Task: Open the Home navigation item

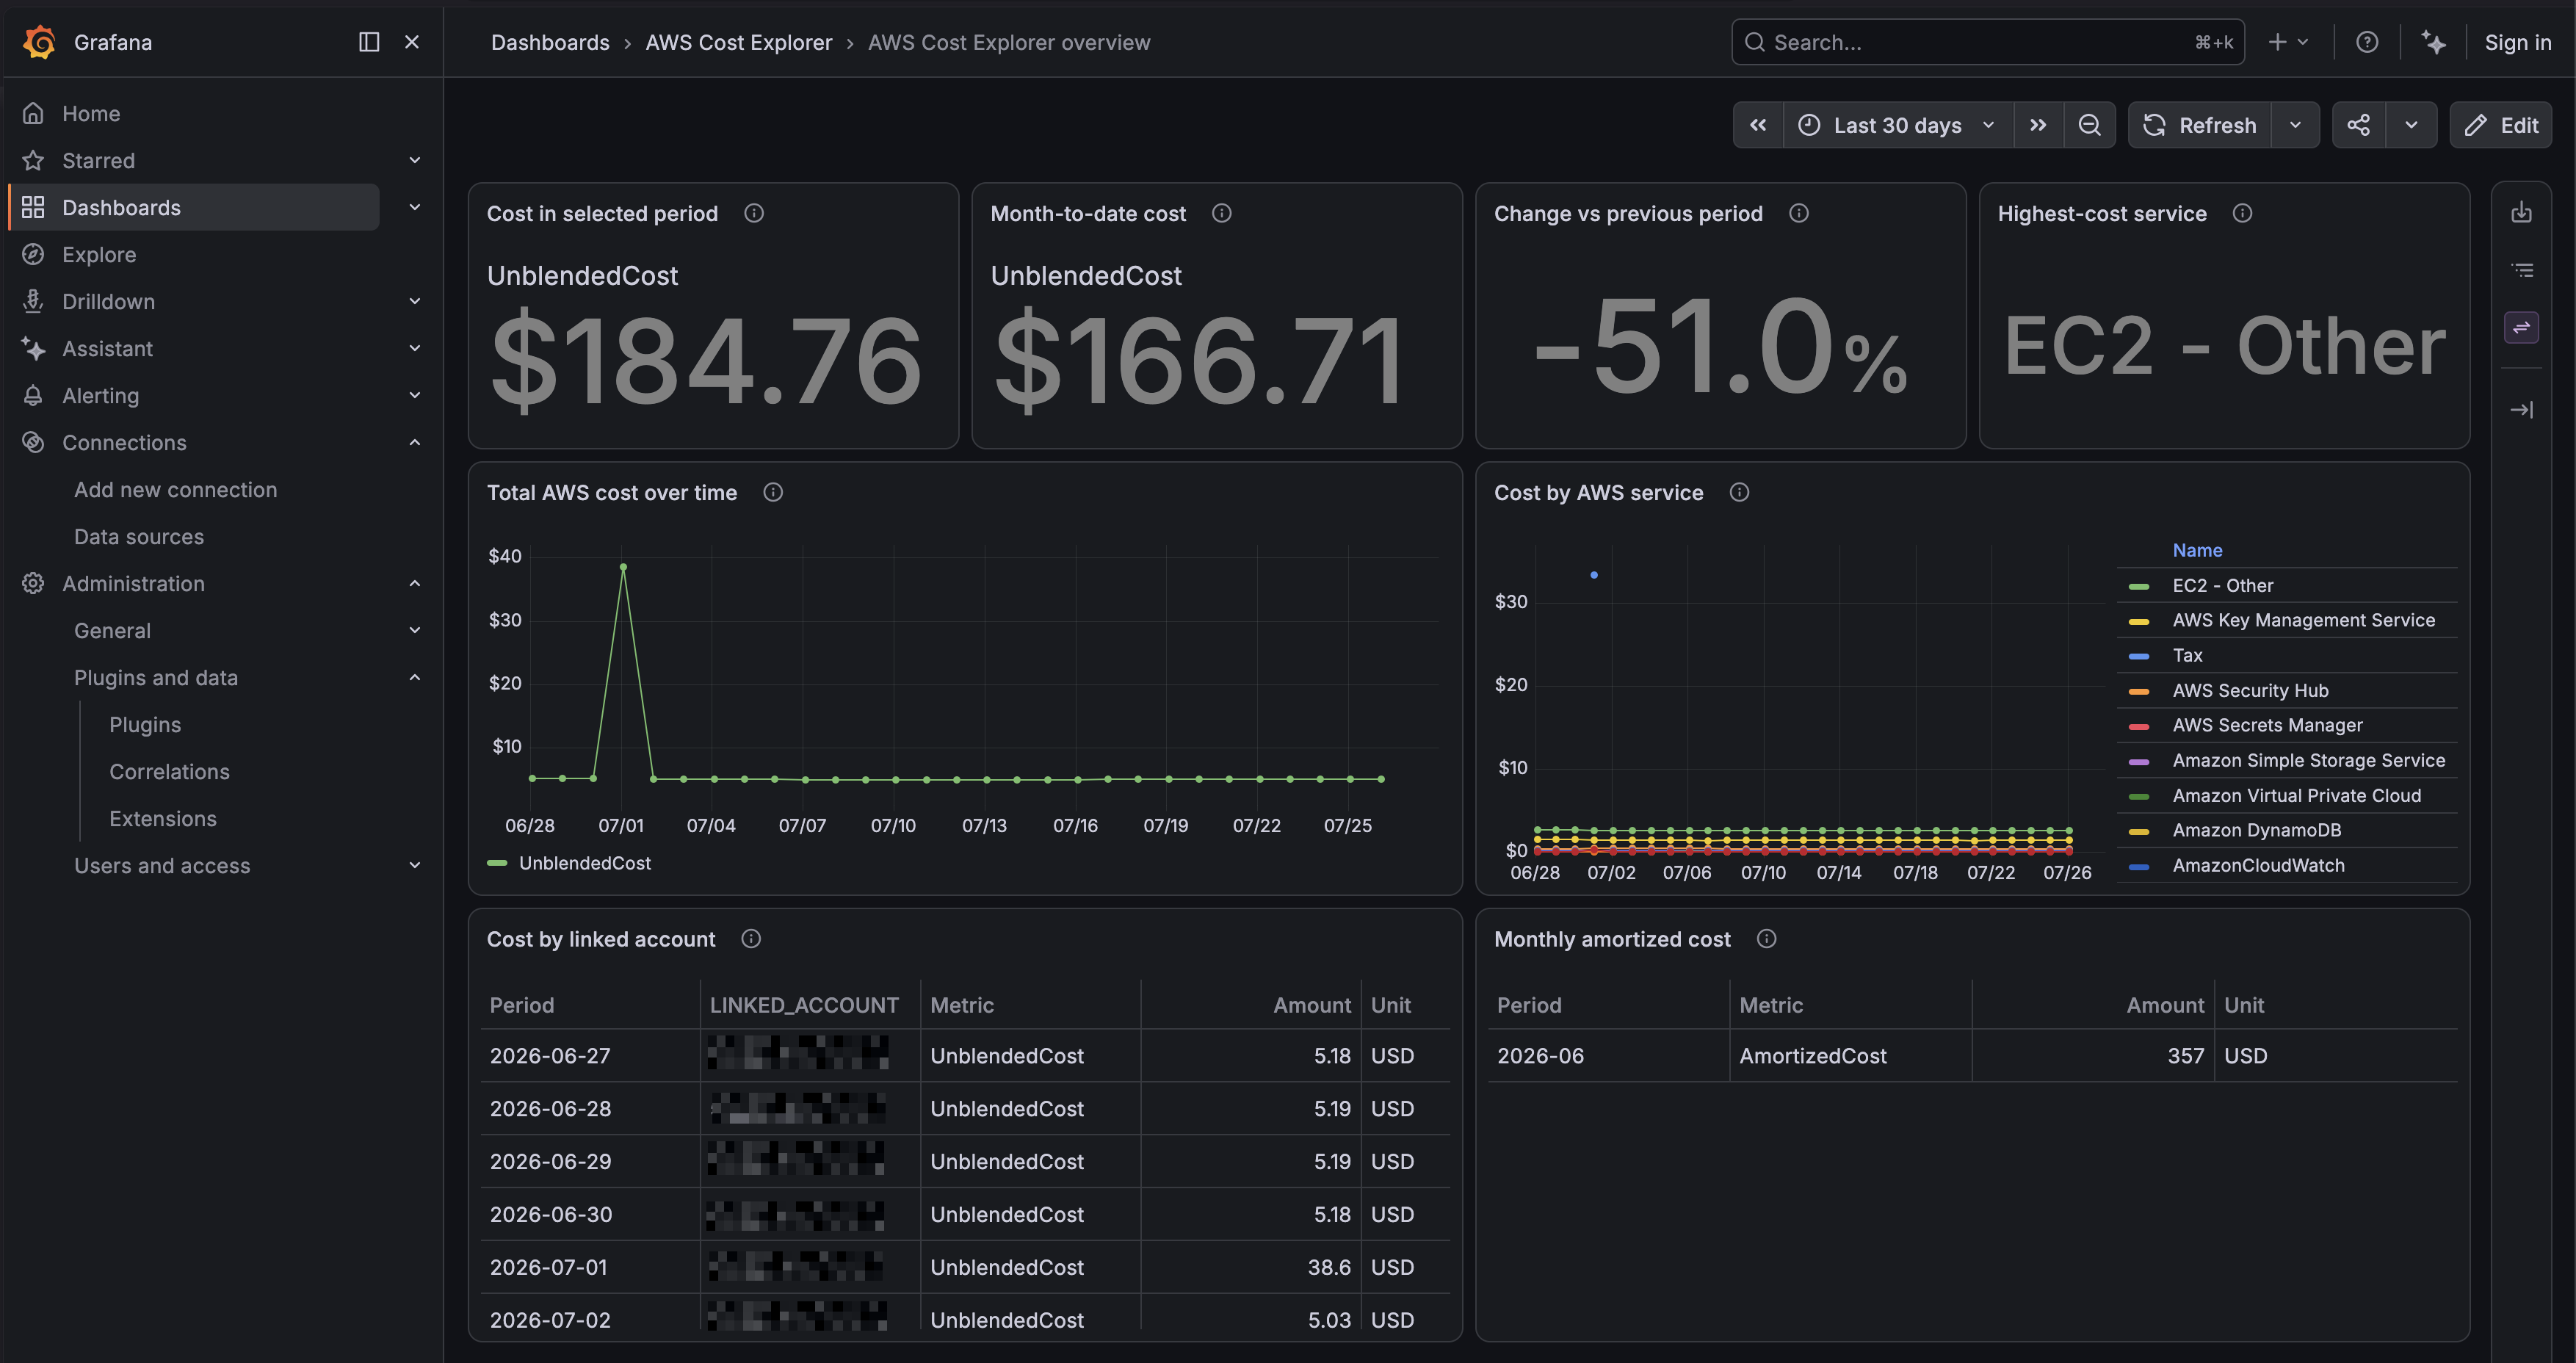Action: (91, 114)
